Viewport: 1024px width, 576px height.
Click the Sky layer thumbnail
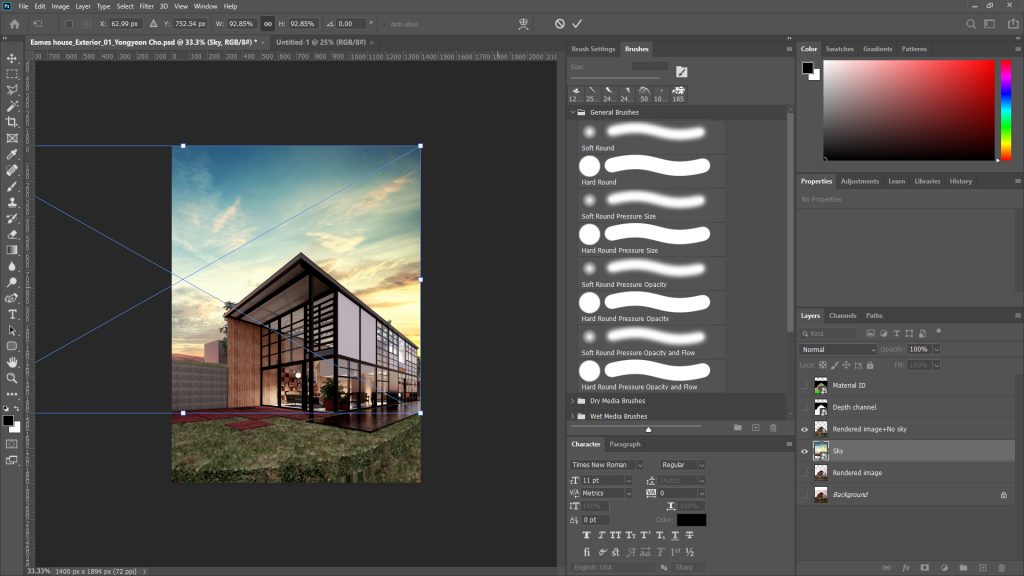point(822,450)
